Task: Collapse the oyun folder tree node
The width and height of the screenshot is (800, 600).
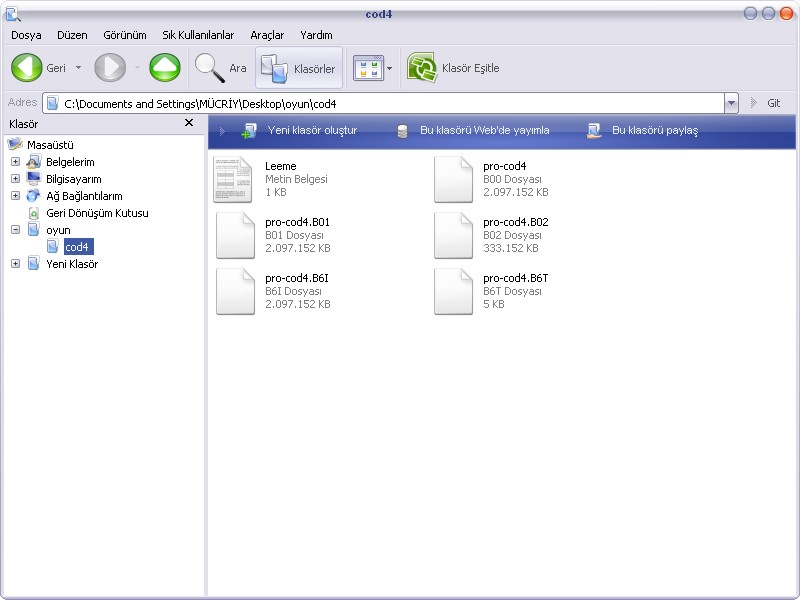Action: [x=15, y=230]
